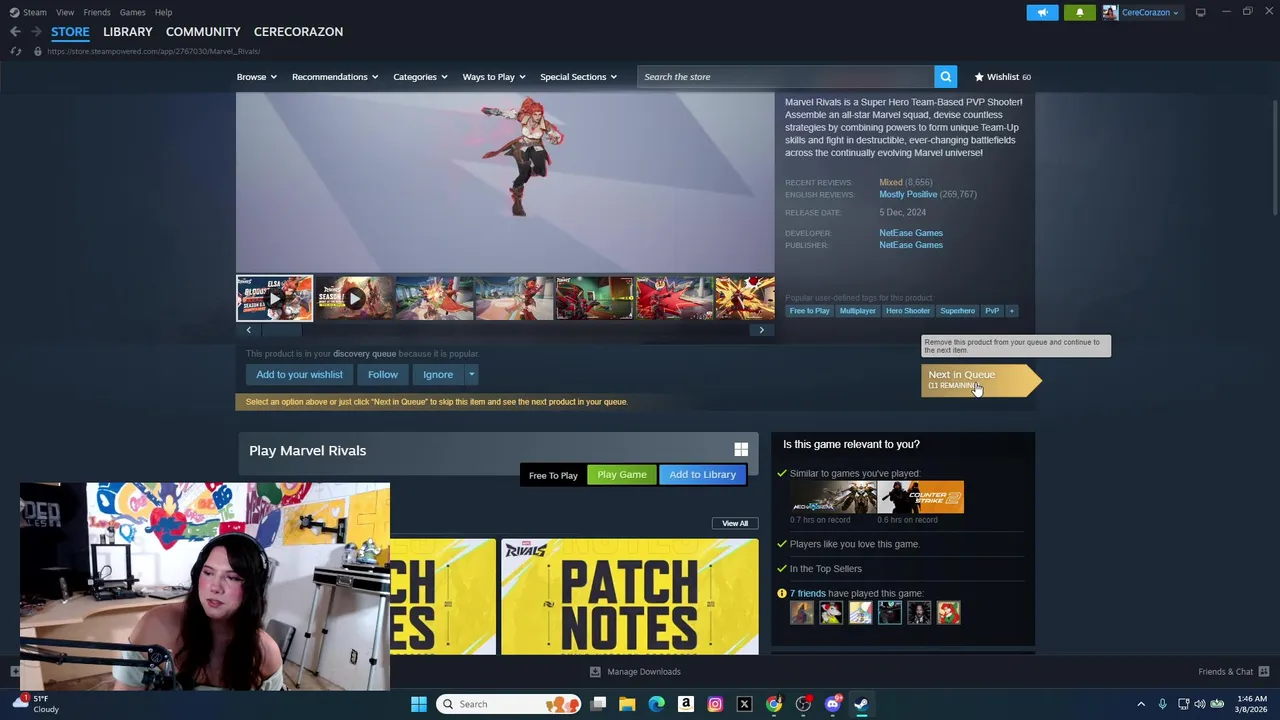
Task: Click the Windows logo beside Play Marvel Rivals
Action: pos(741,450)
